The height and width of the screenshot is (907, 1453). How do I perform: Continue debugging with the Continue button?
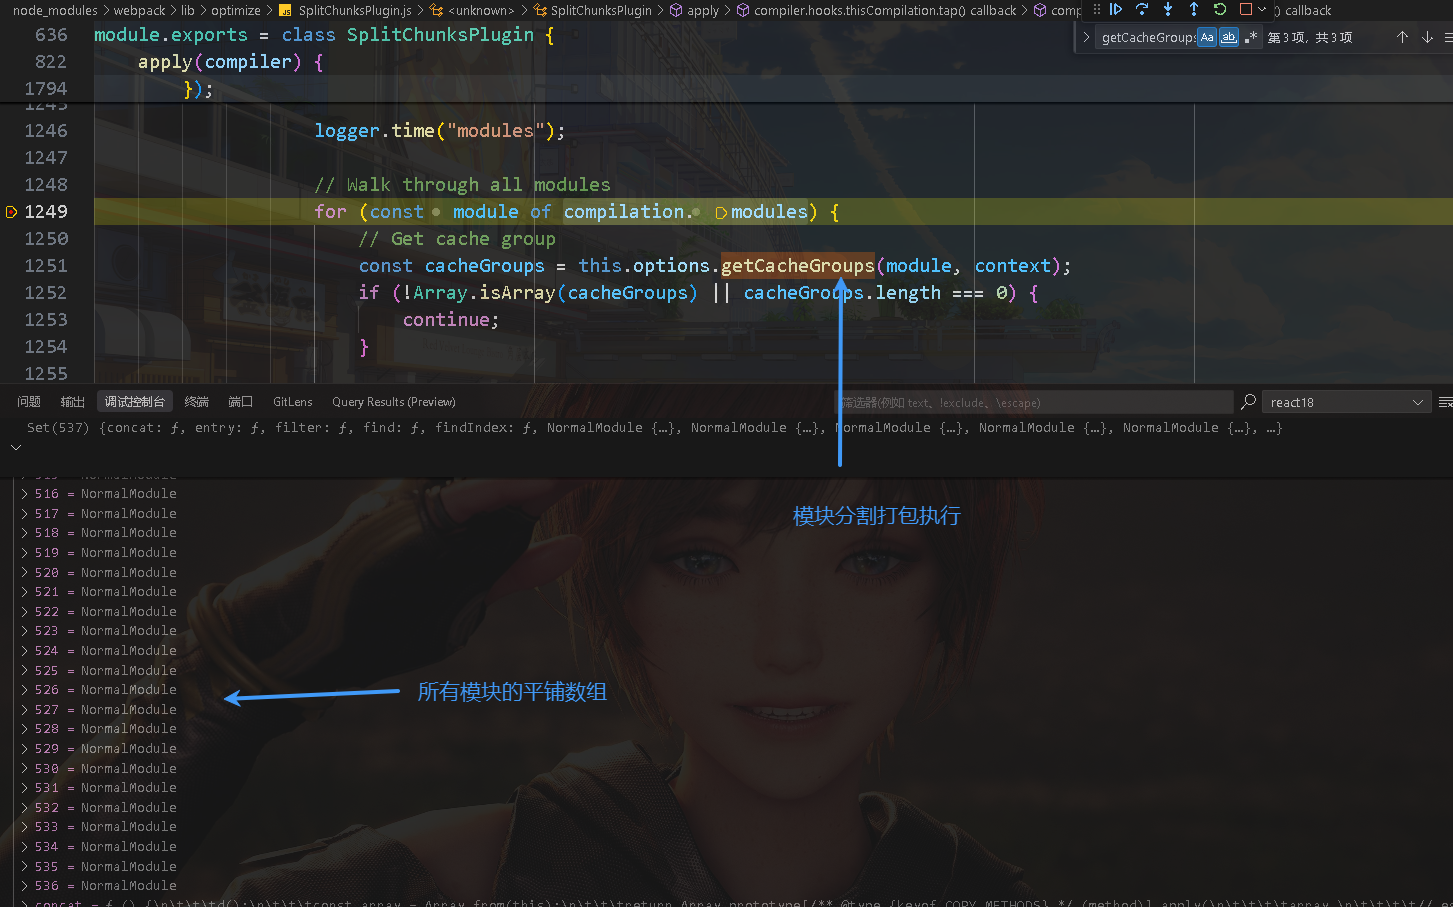pyautogui.click(x=1116, y=9)
